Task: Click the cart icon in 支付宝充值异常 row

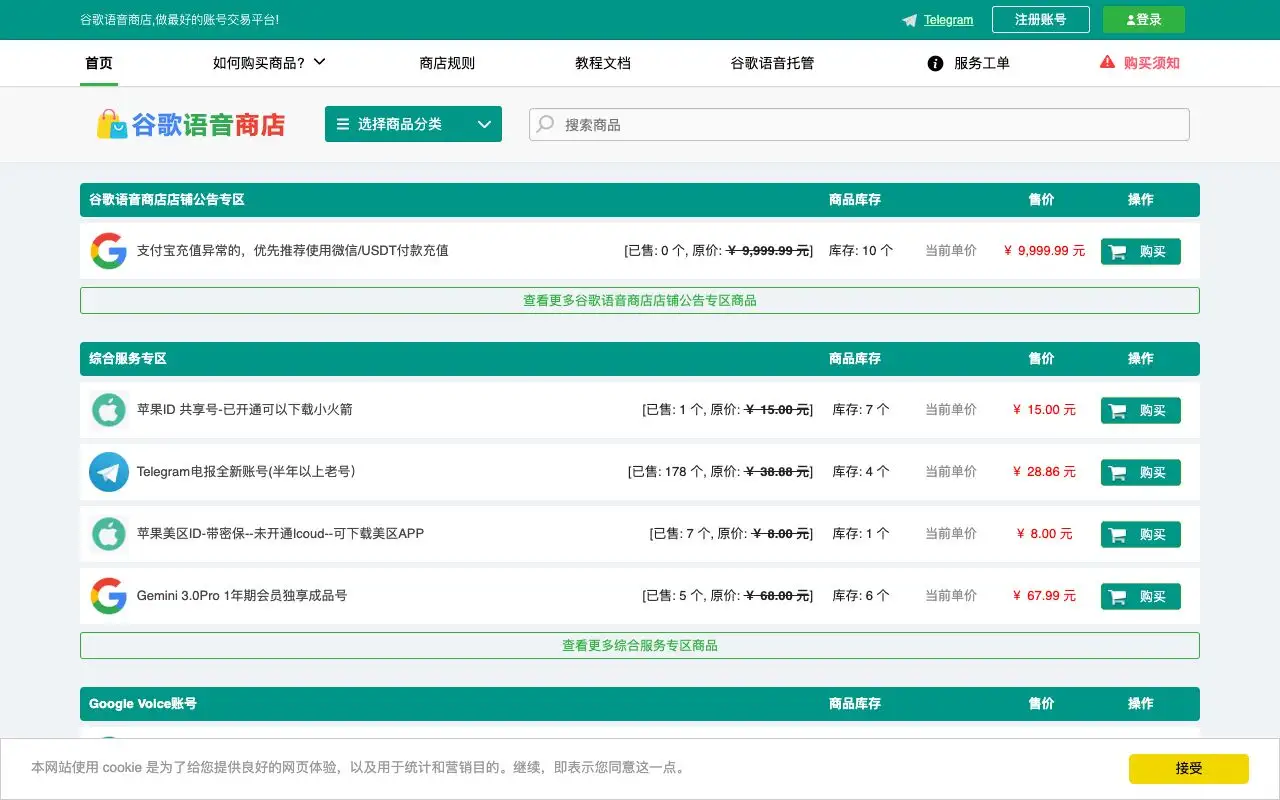Action: click(x=1118, y=252)
